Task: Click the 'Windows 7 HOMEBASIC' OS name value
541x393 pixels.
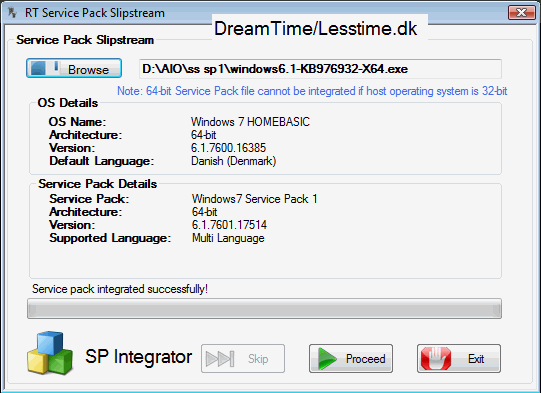Action: (250, 122)
